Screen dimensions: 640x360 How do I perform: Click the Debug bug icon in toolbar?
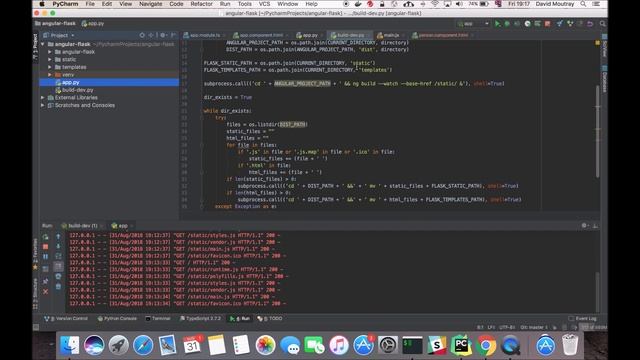pos(507,24)
